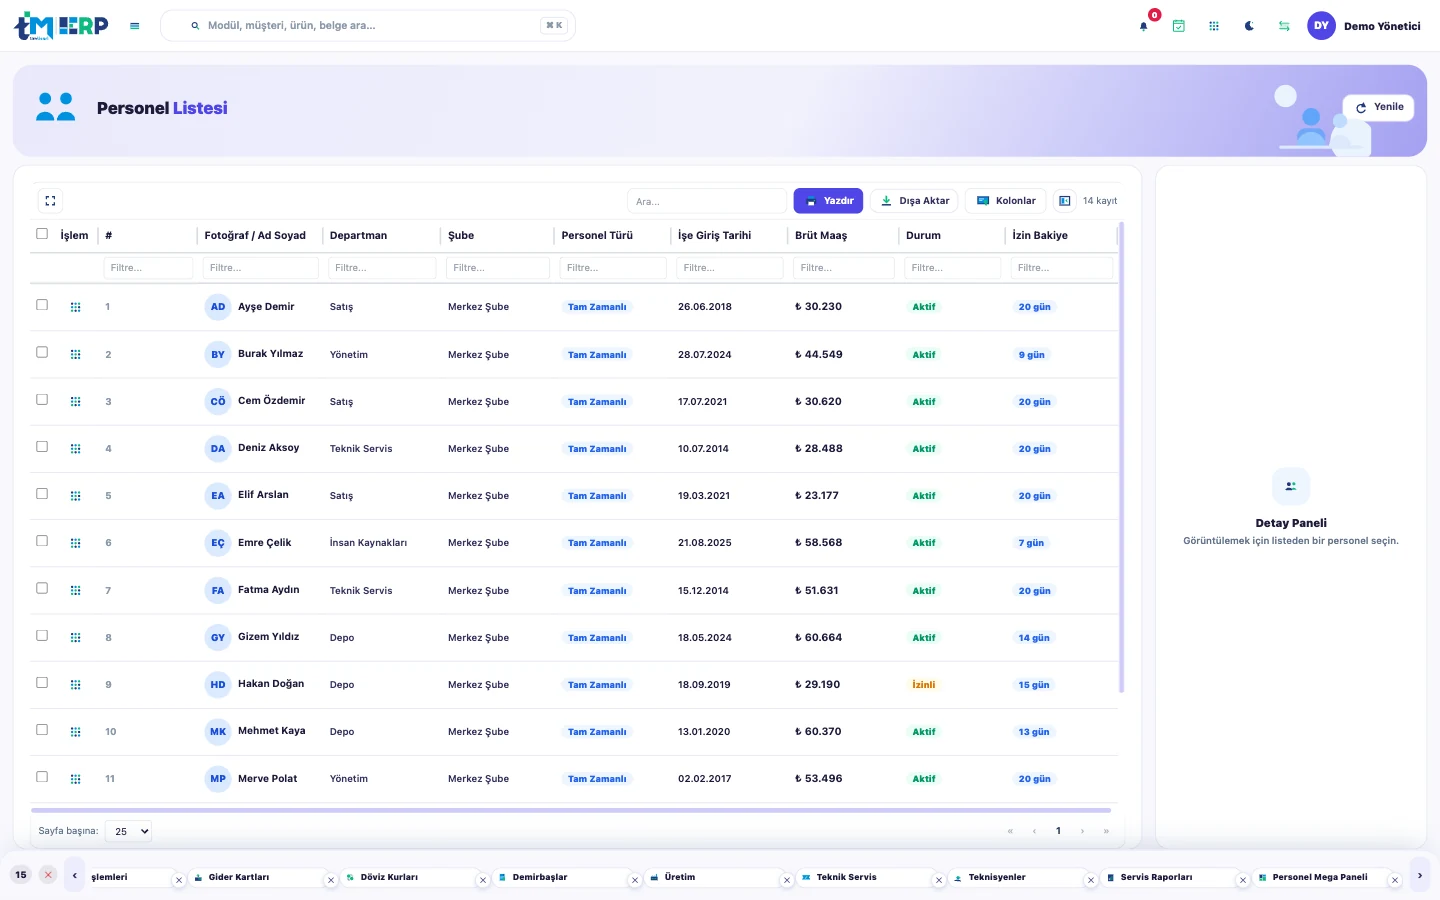Check the row for Deniz Aksoy

pyautogui.click(x=42, y=446)
